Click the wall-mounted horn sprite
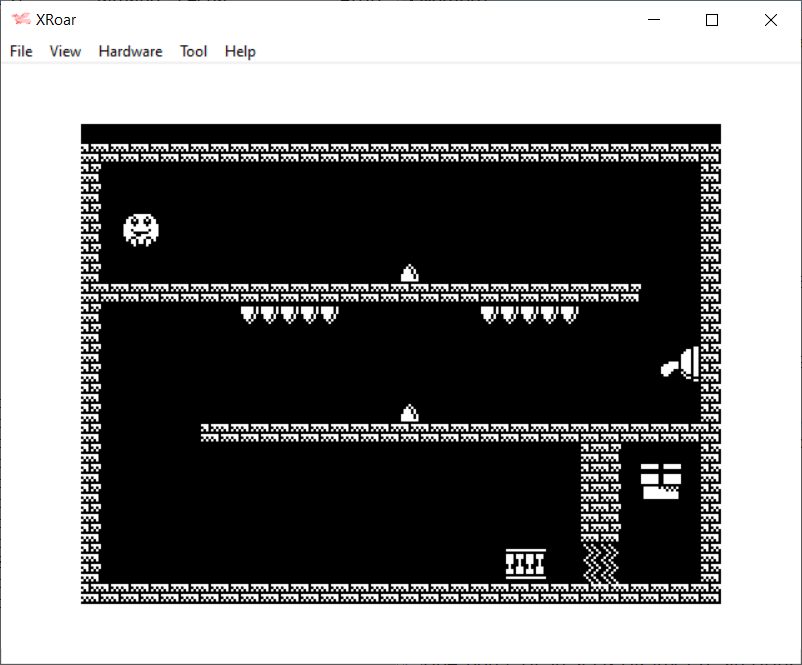Image resolution: width=802 pixels, height=665 pixels. [682, 364]
